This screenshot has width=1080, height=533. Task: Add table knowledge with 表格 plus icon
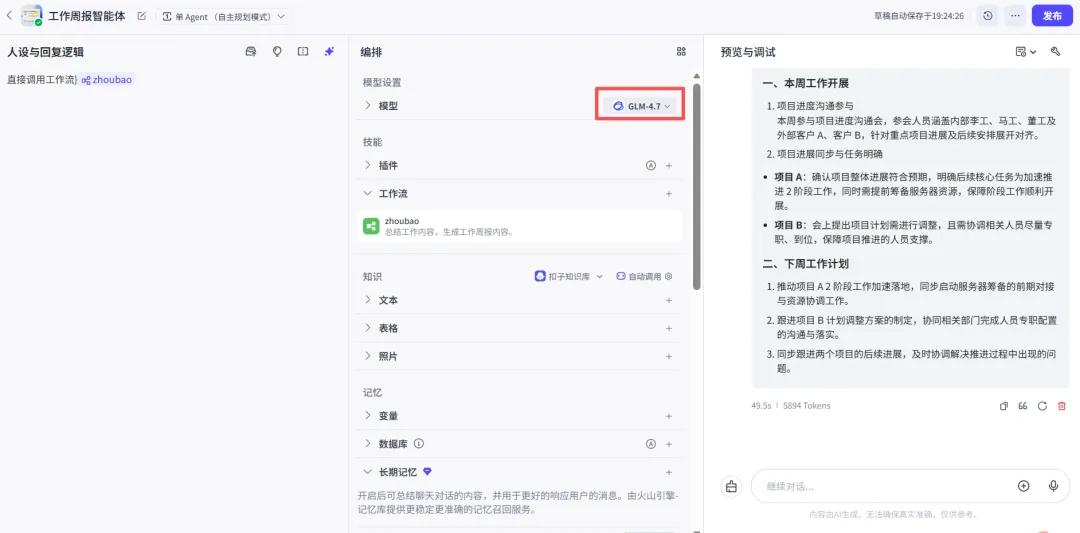point(669,328)
